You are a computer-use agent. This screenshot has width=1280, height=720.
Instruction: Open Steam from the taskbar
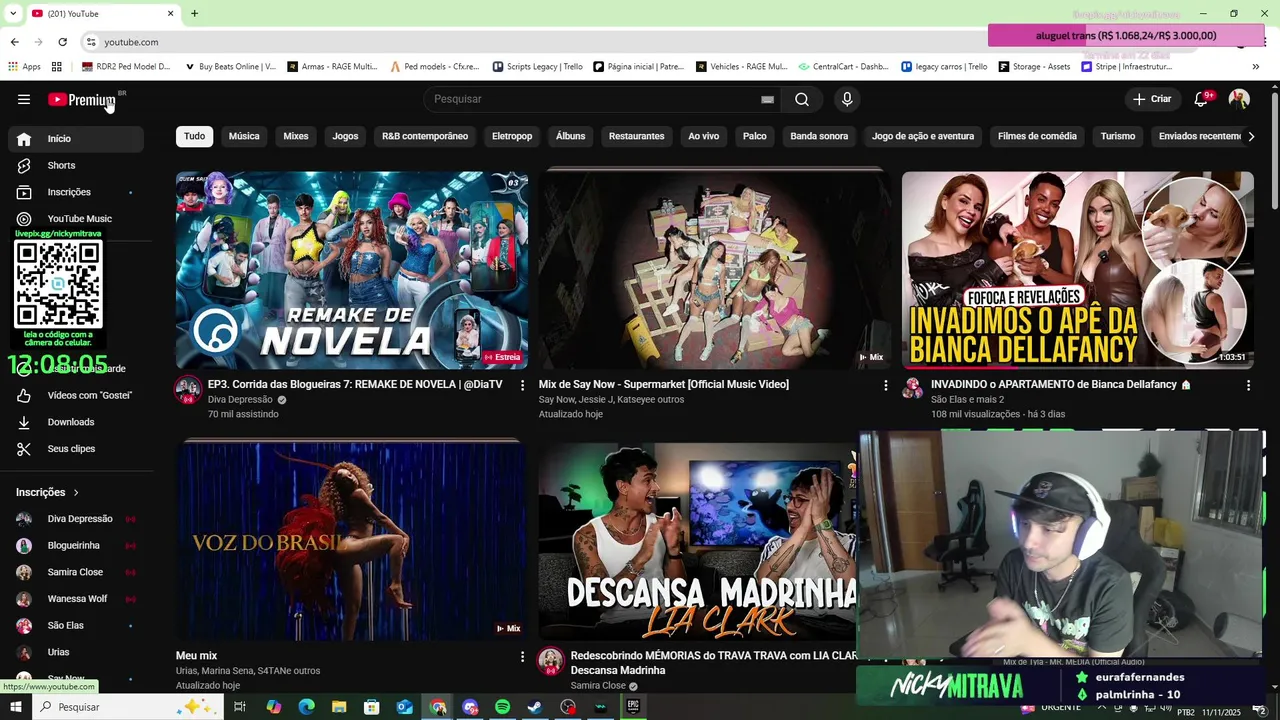coord(535,707)
